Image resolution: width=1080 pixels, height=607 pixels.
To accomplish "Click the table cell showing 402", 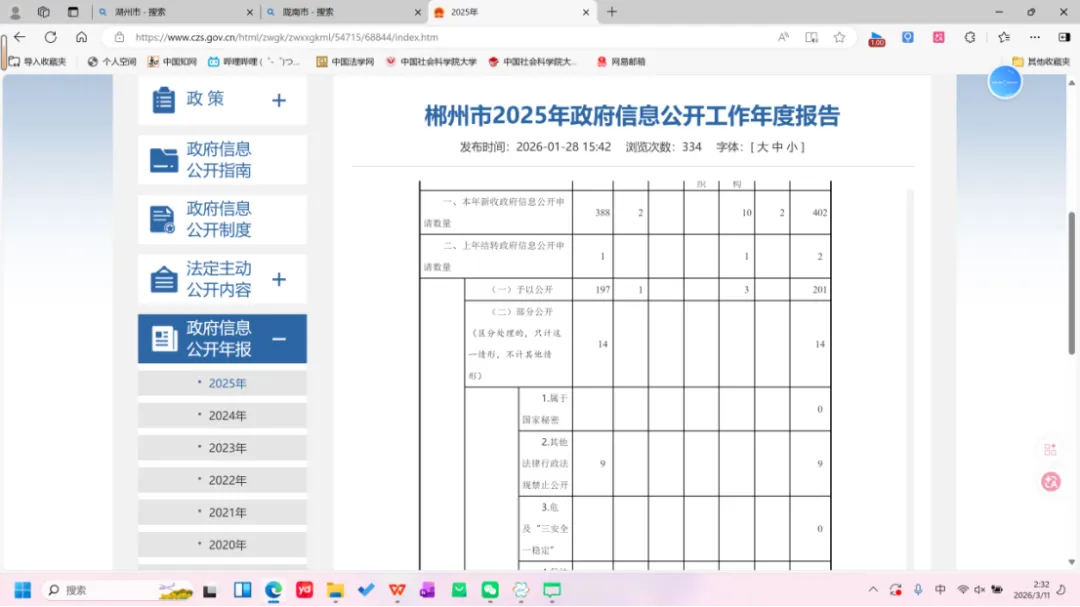I will coord(811,213).
